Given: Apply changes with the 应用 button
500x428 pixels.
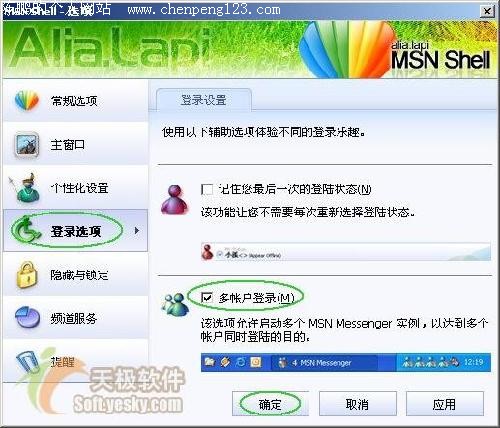Looking at the screenshot, I should point(445,404).
